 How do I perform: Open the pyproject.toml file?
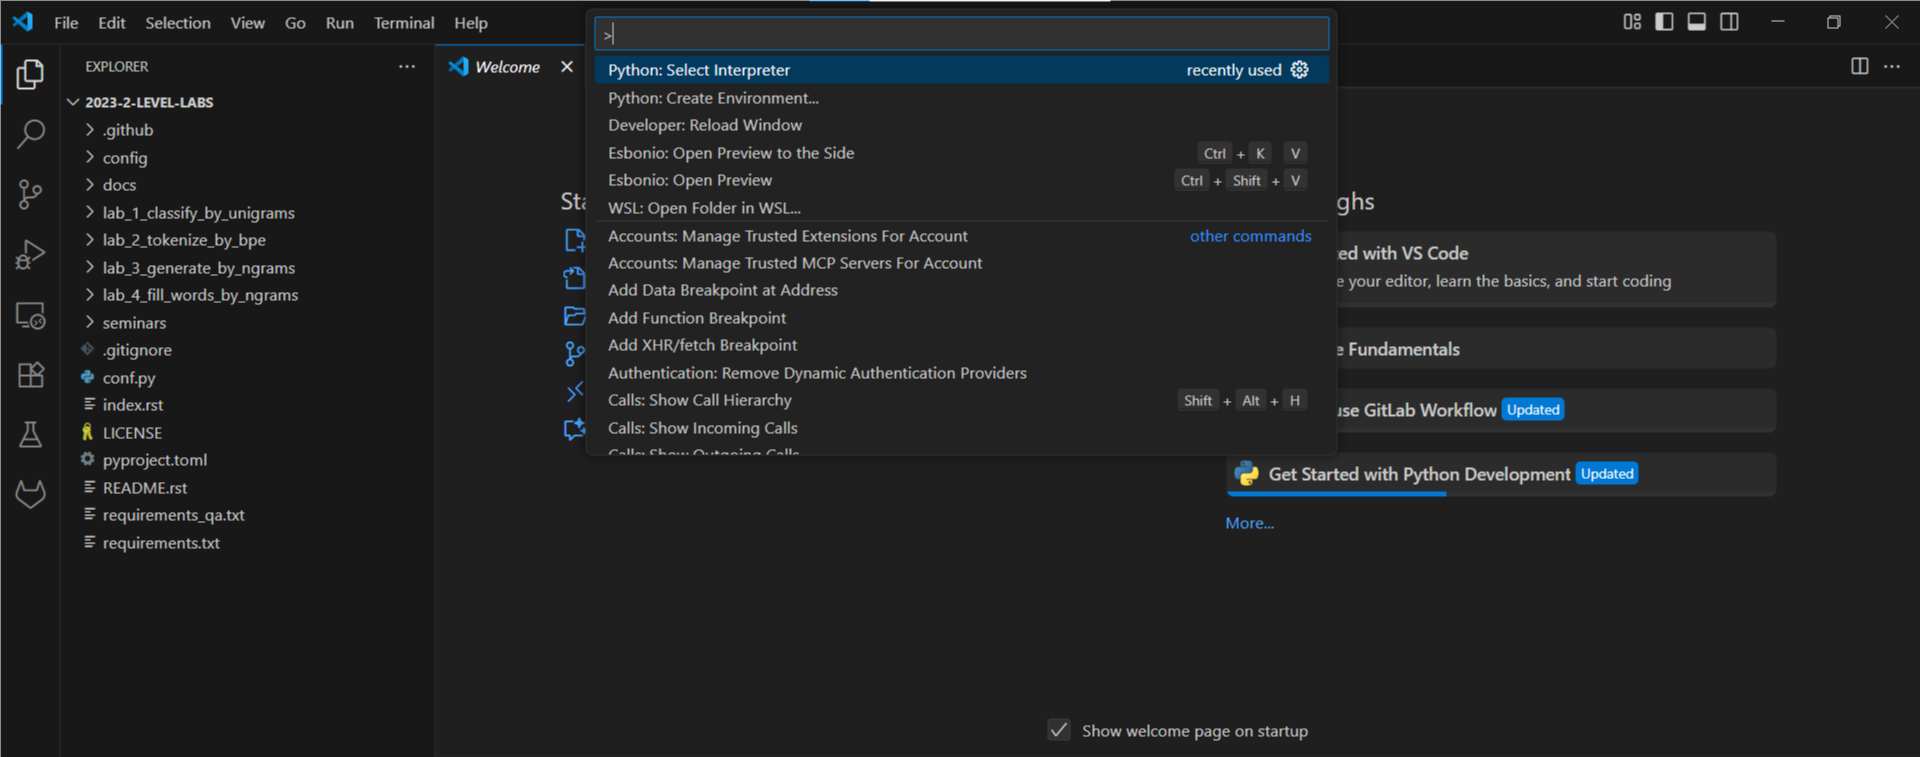[155, 460]
